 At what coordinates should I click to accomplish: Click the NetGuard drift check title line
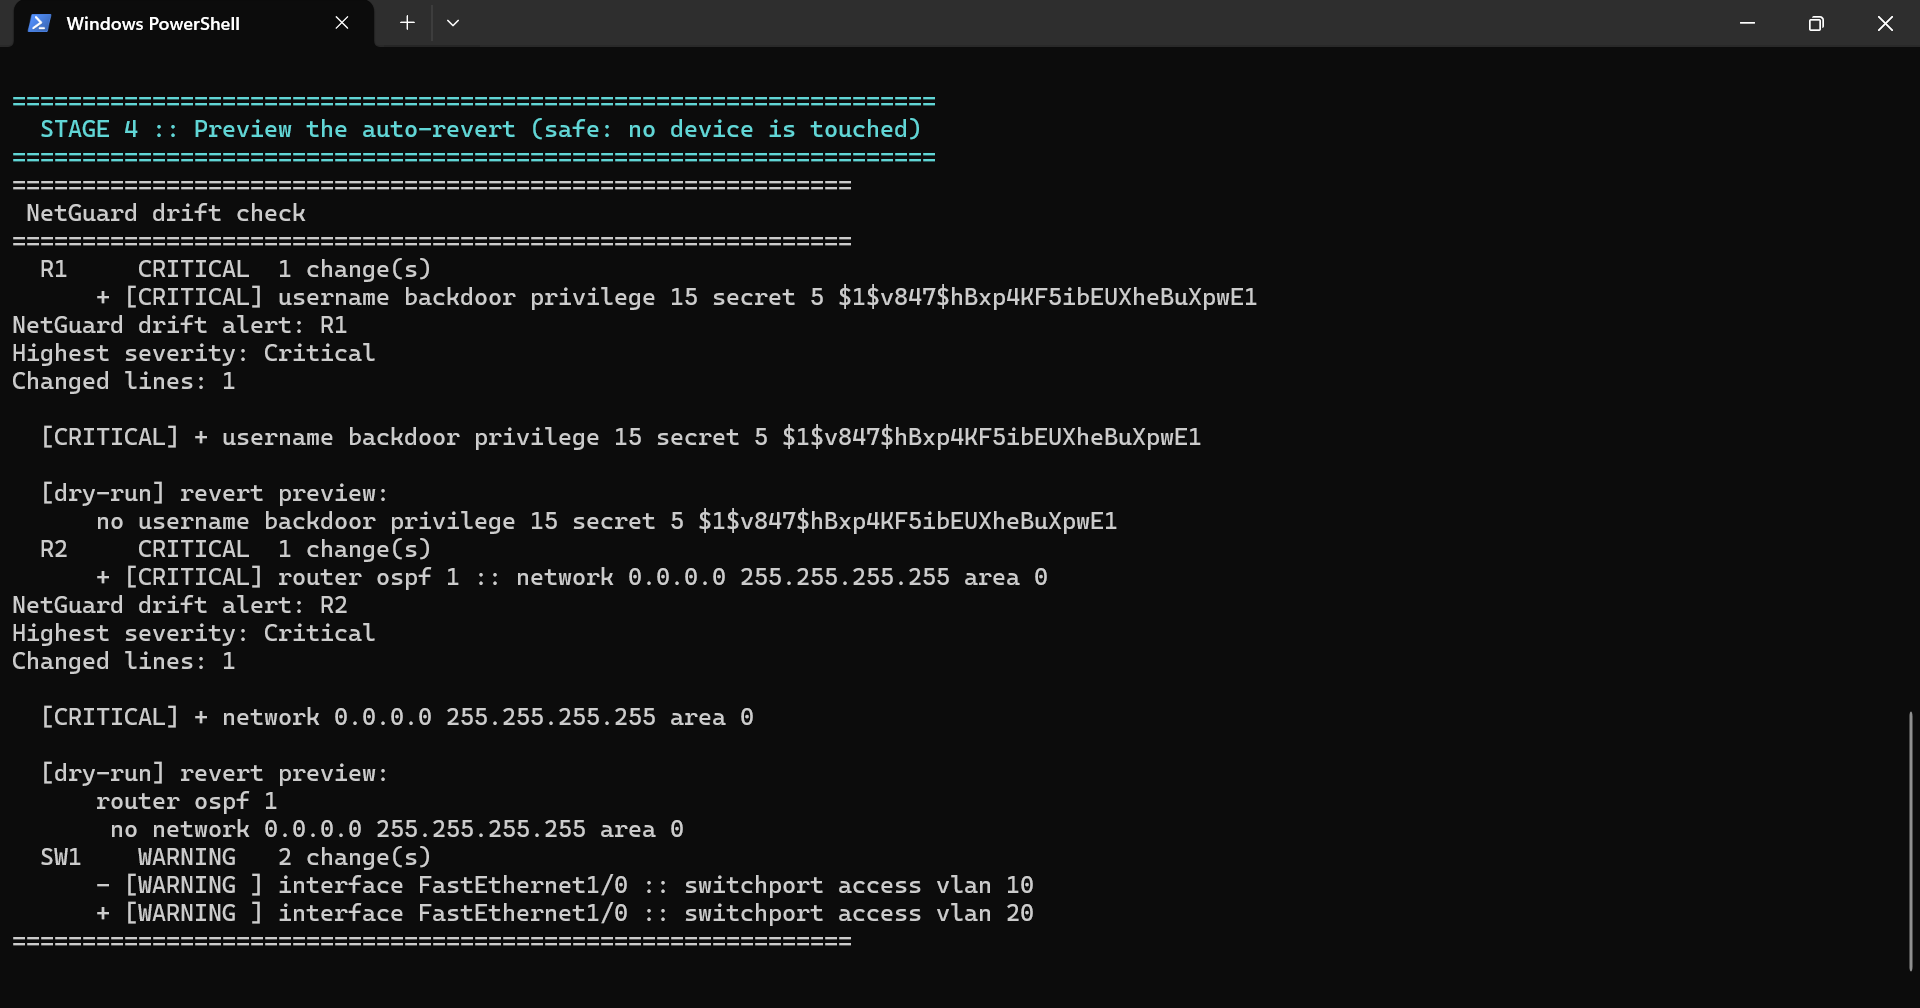(x=166, y=213)
